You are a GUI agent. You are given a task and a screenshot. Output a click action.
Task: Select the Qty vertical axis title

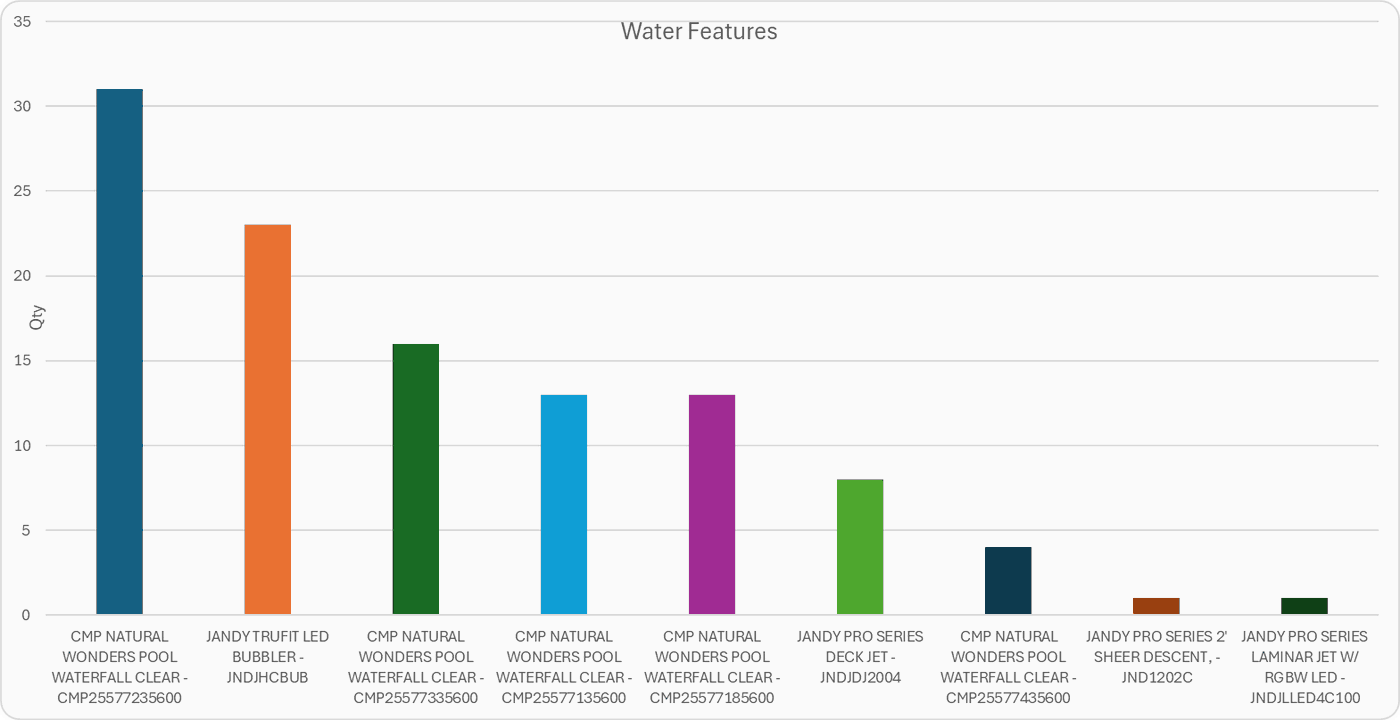[x=38, y=317]
